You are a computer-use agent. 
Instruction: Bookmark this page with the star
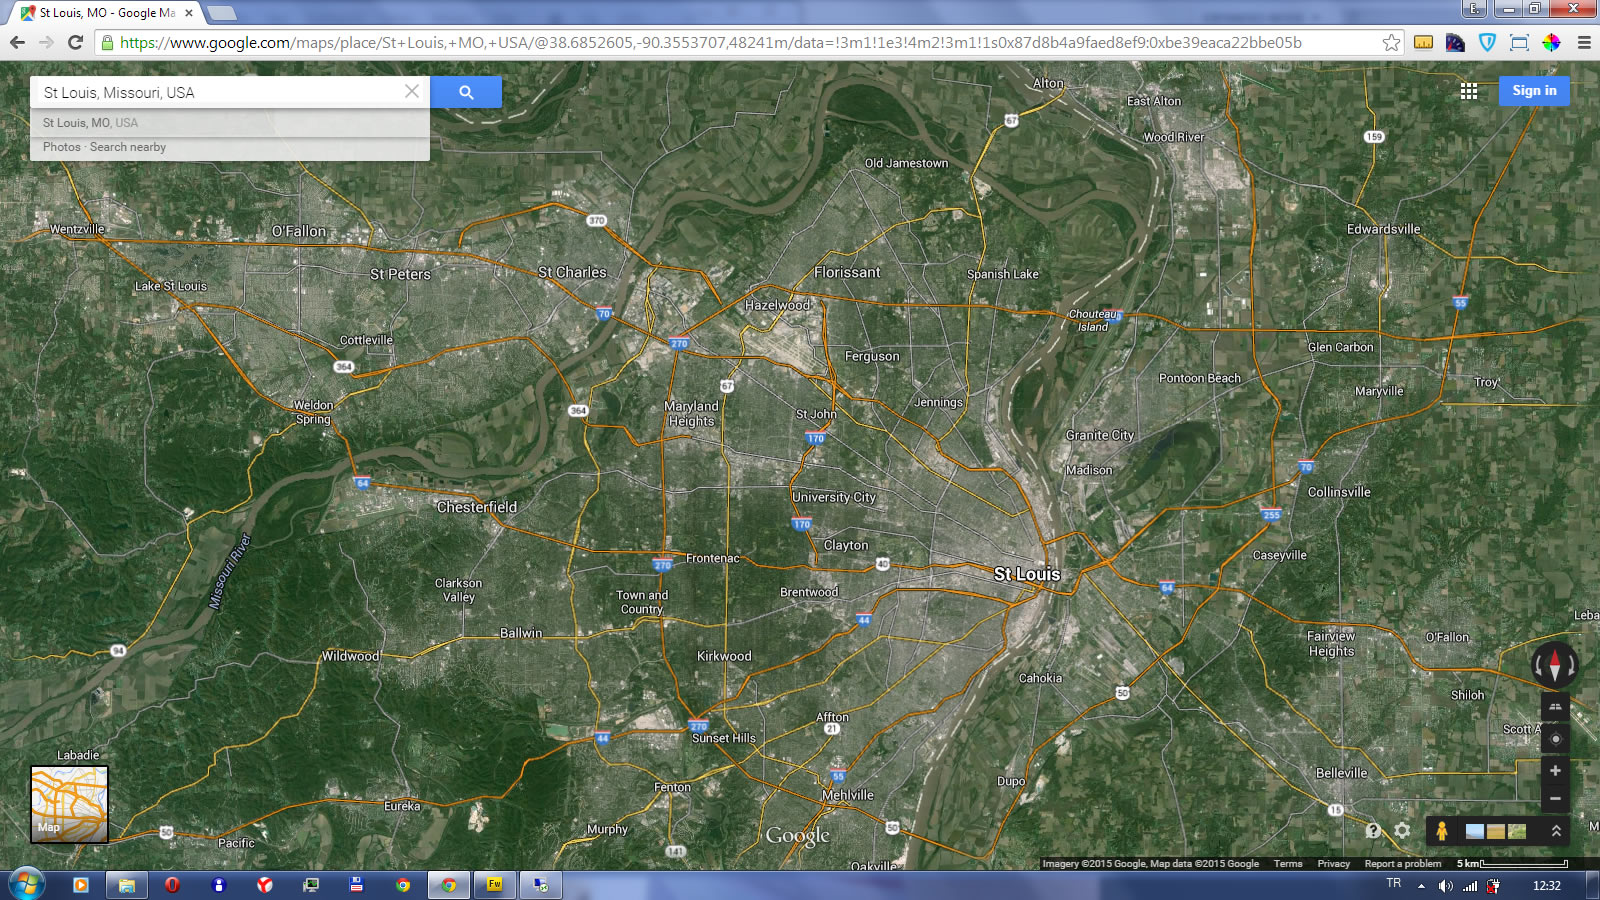(x=1391, y=42)
